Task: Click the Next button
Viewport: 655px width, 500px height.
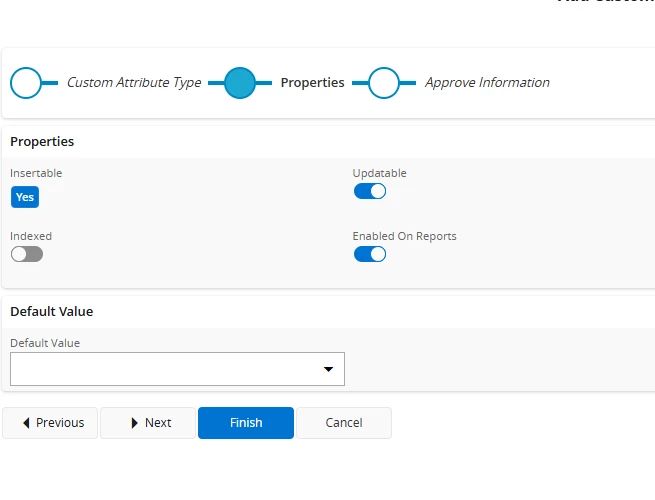Action: 148,423
